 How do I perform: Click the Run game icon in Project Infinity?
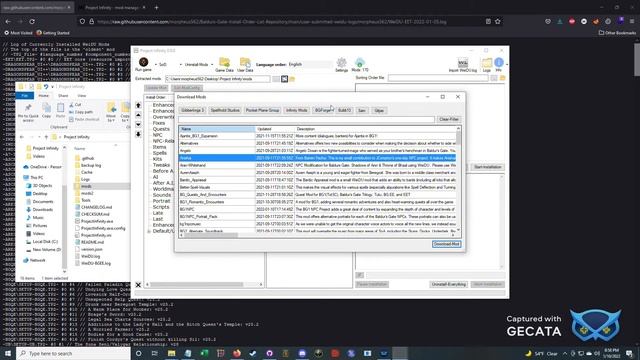coord(143,62)
